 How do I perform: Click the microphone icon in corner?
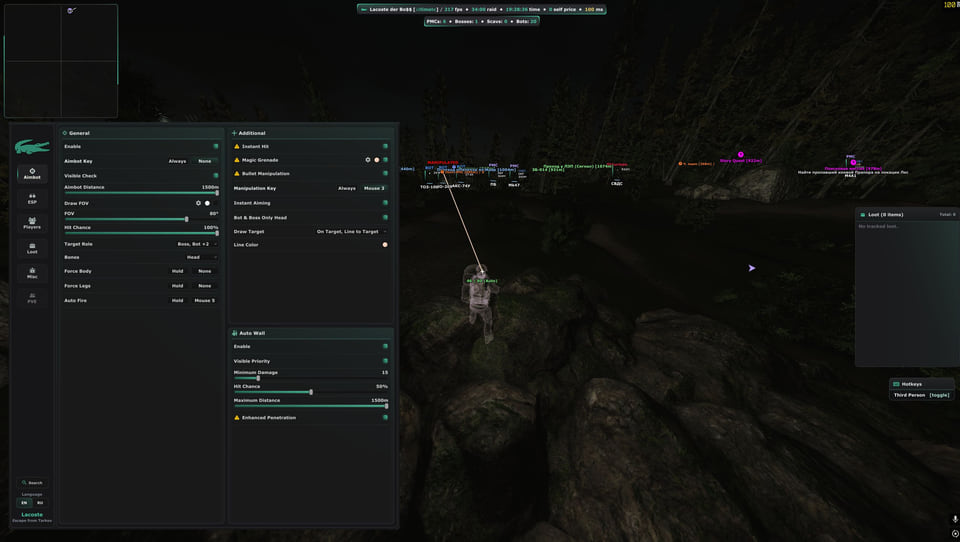coord(955,519)
